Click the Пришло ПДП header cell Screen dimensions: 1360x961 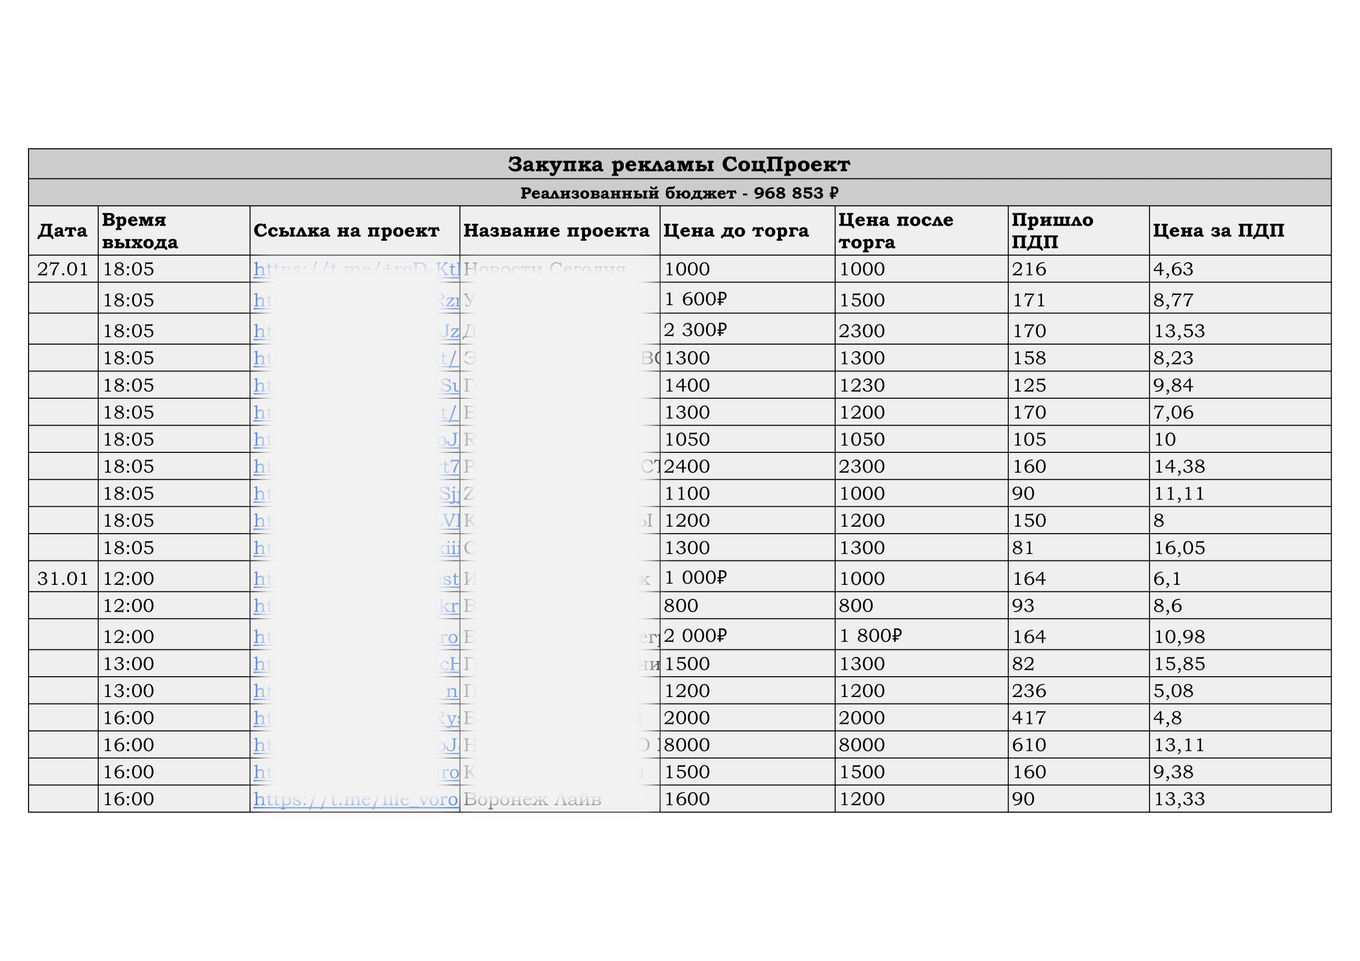(1079, 231)
